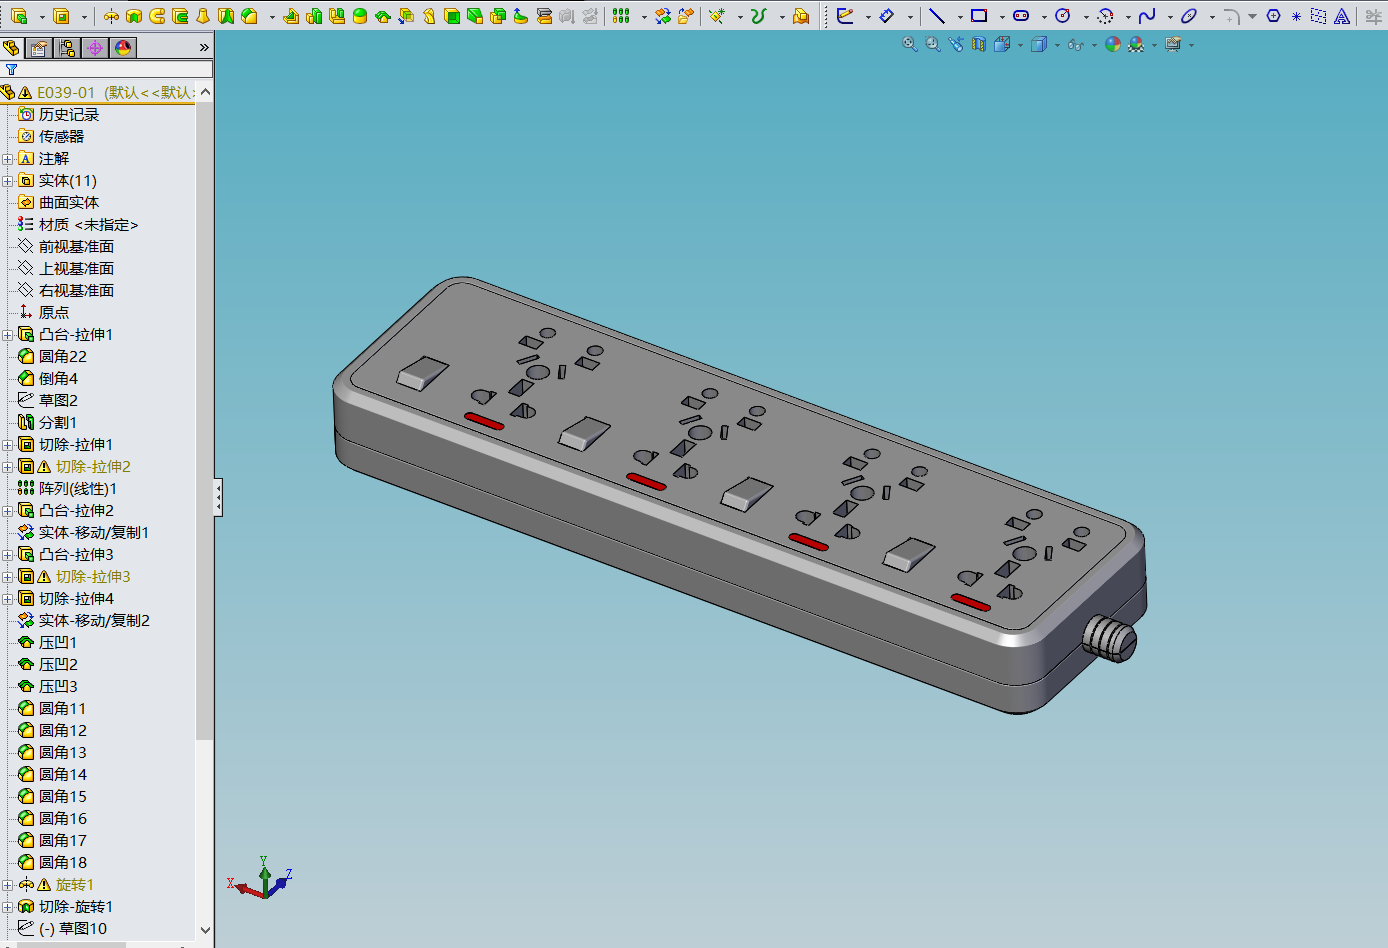Select the Corner Rectangle sketch tool
1388x948 pixels.
(x=979, y=16)
